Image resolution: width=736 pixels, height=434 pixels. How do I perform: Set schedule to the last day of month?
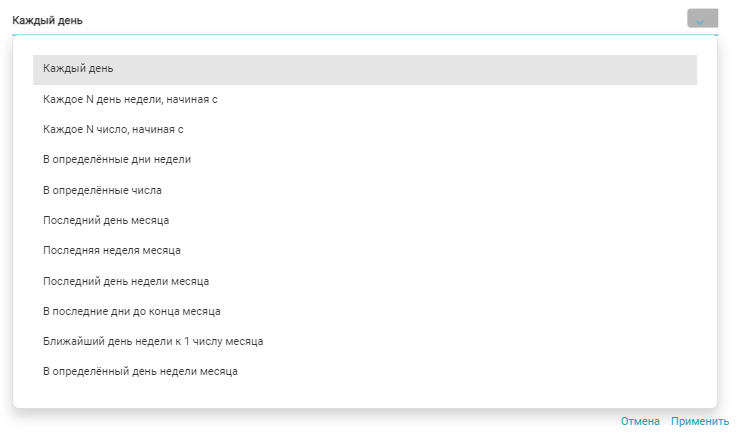(x=105, y=219)
